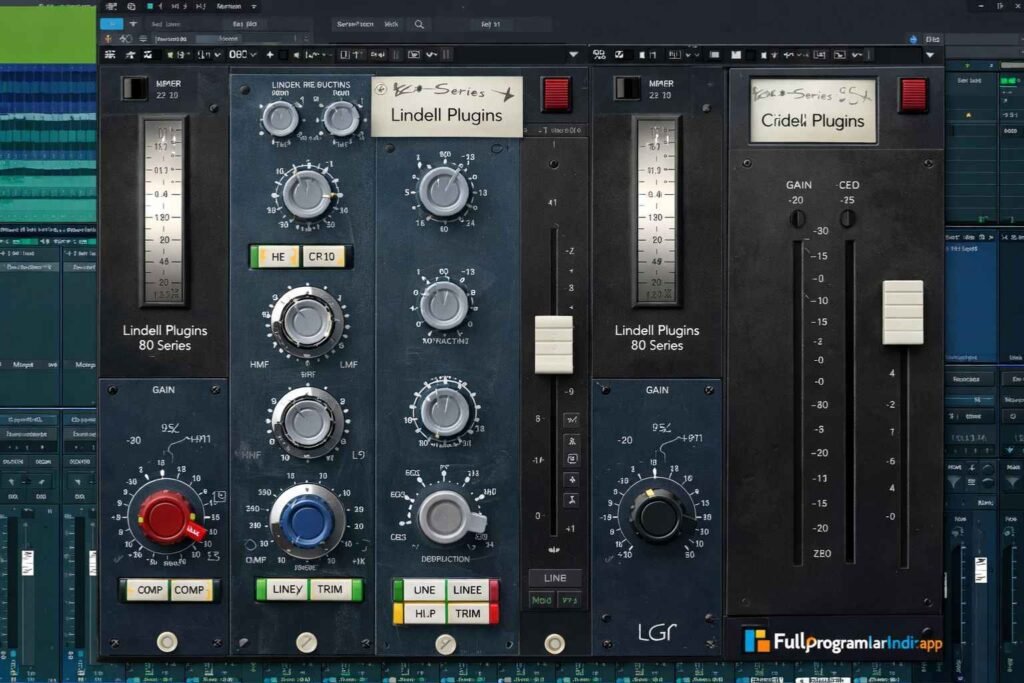Screen dimensions: 1024x683
Task: Enable the LINE button below the fader
Action: tap(554, 577)
